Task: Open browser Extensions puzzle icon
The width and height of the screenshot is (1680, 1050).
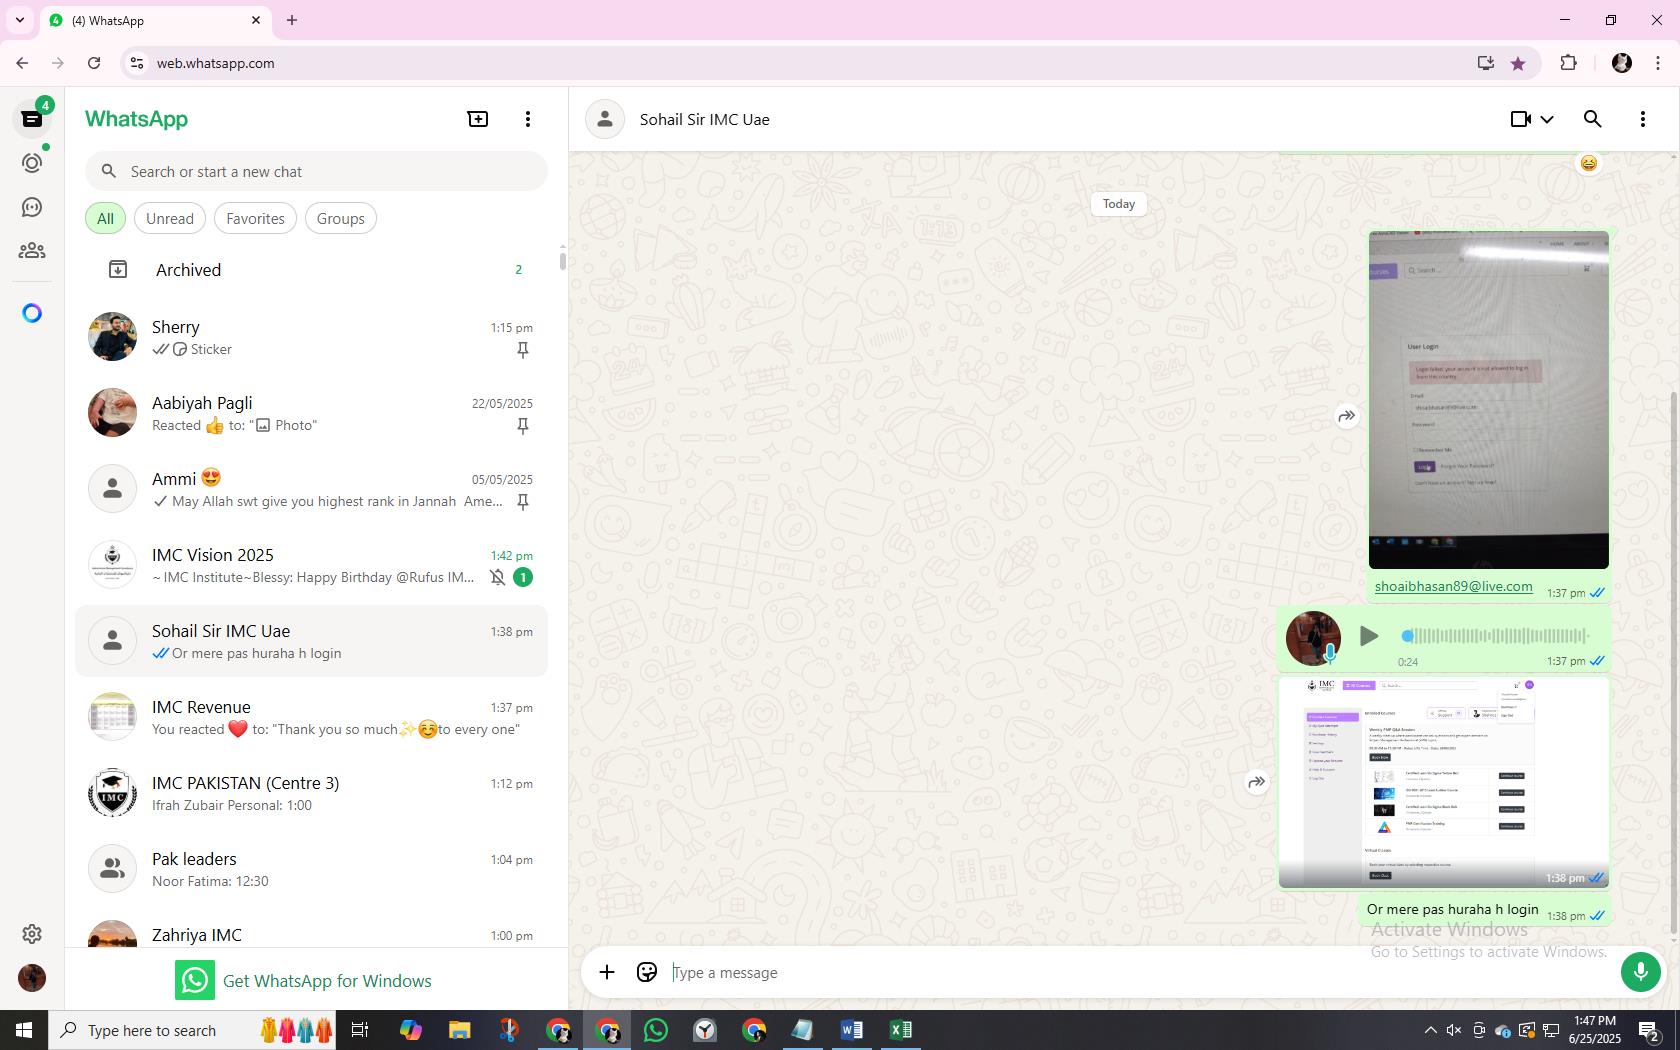Action: pyautogui.click(x=1568, y=63)
